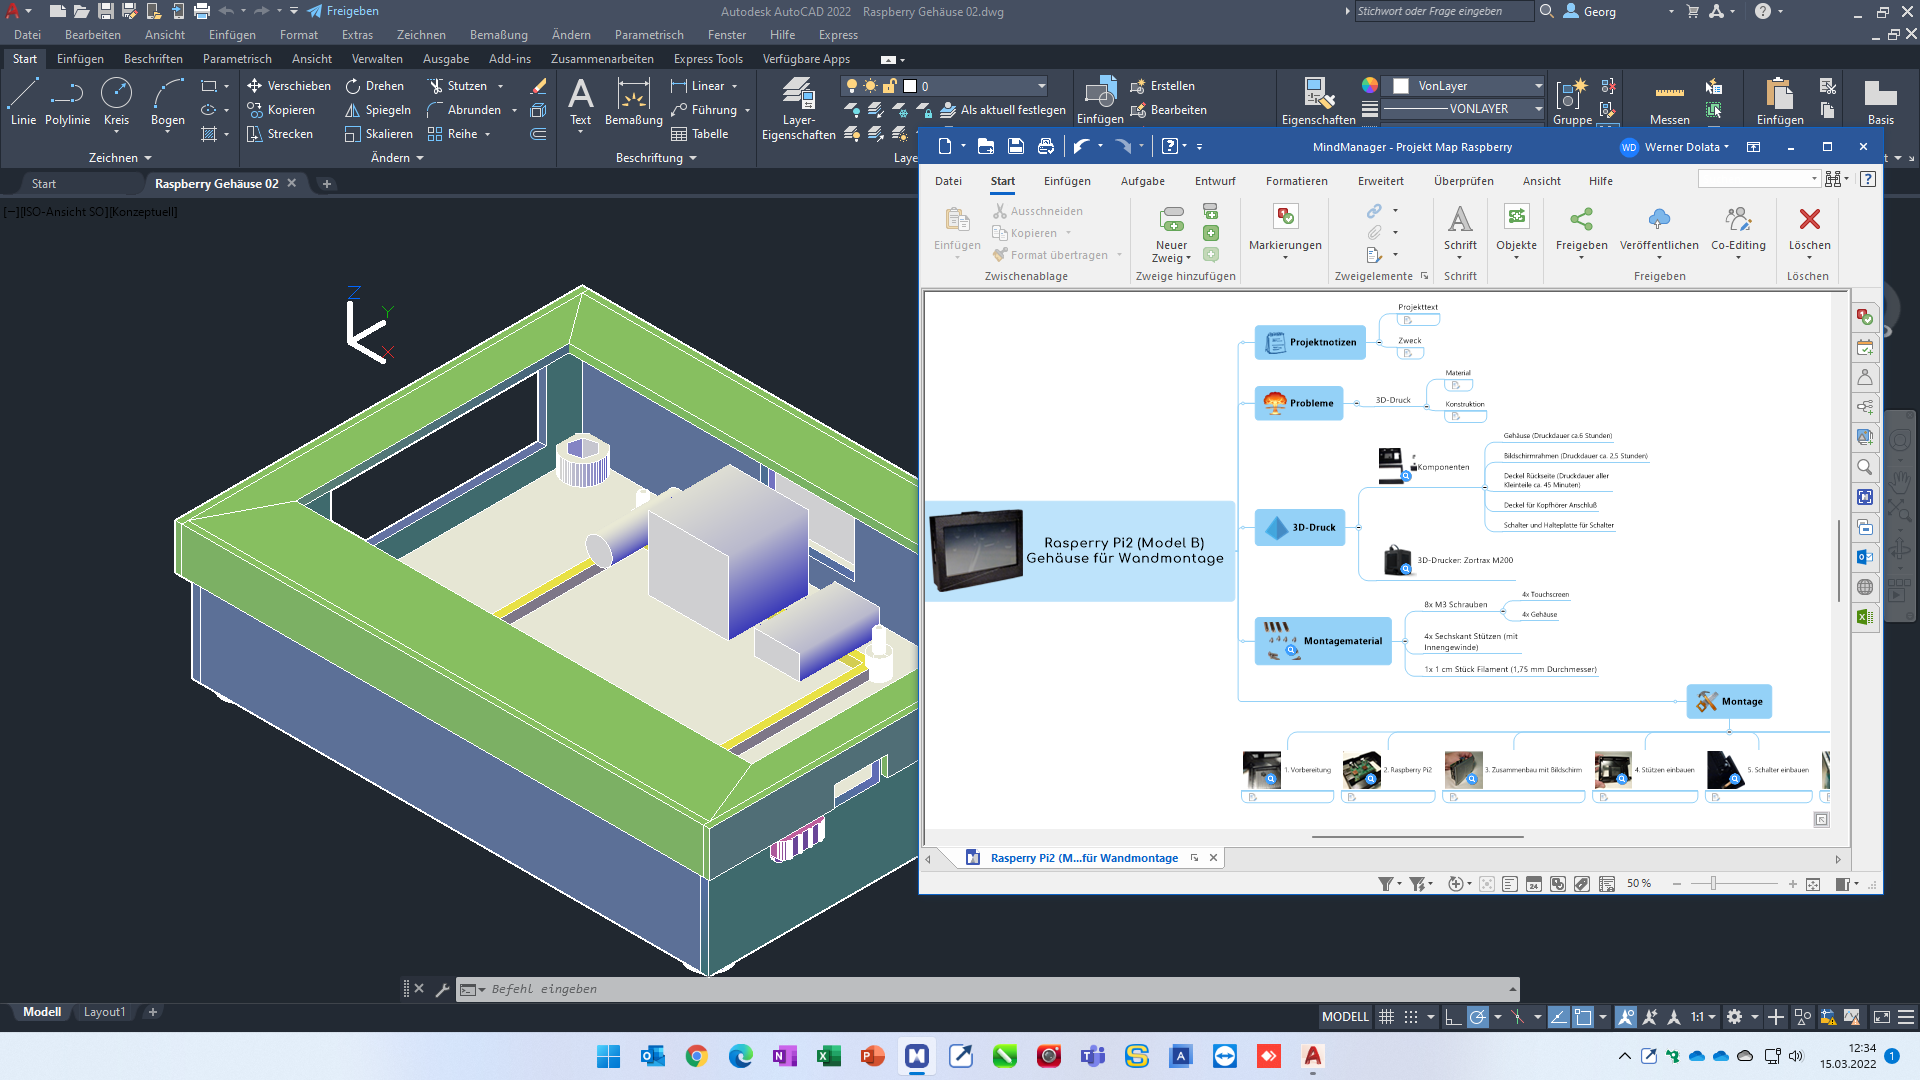Click the save icon in MindManager title bar
This screenshot has height=1080, width=1920.
pyautogui.click(x=1015, y=147)
